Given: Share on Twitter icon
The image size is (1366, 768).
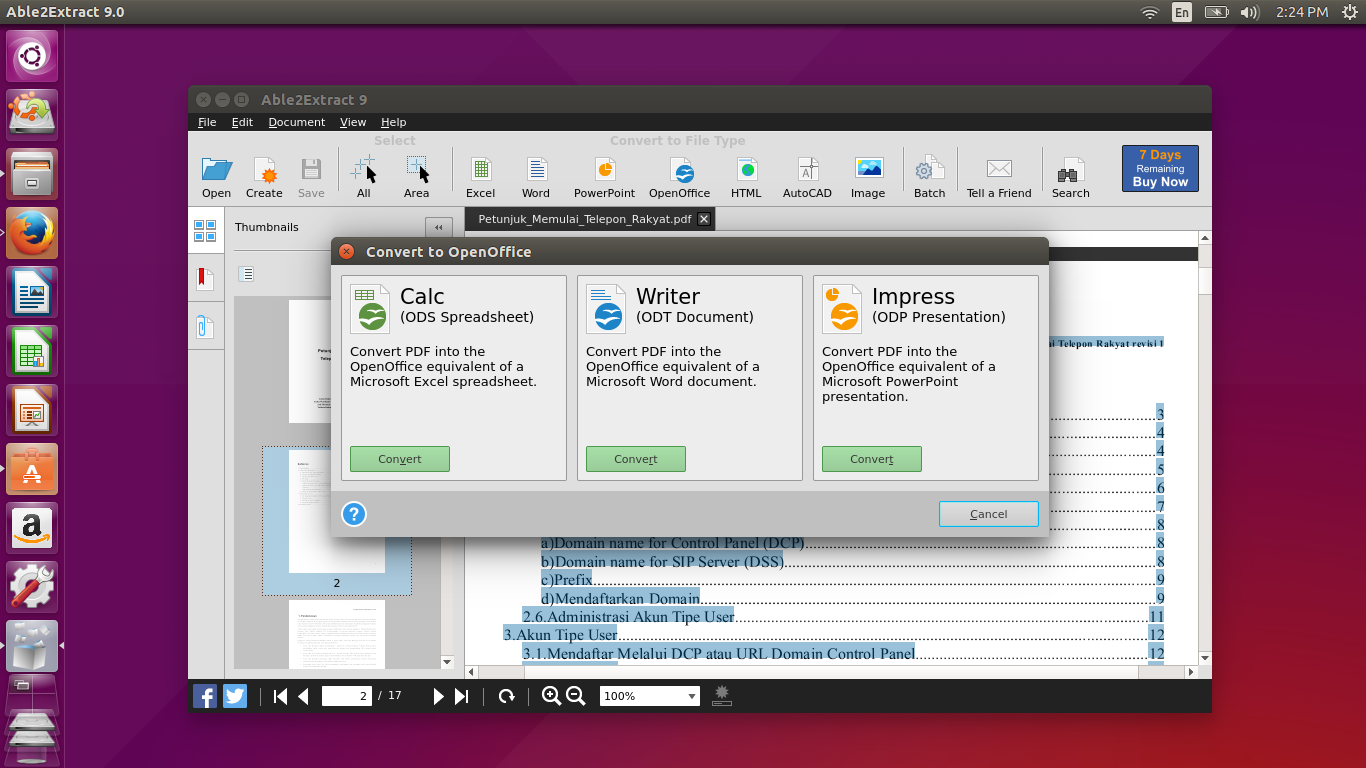Looking at the screenshot, I should 235,696.
